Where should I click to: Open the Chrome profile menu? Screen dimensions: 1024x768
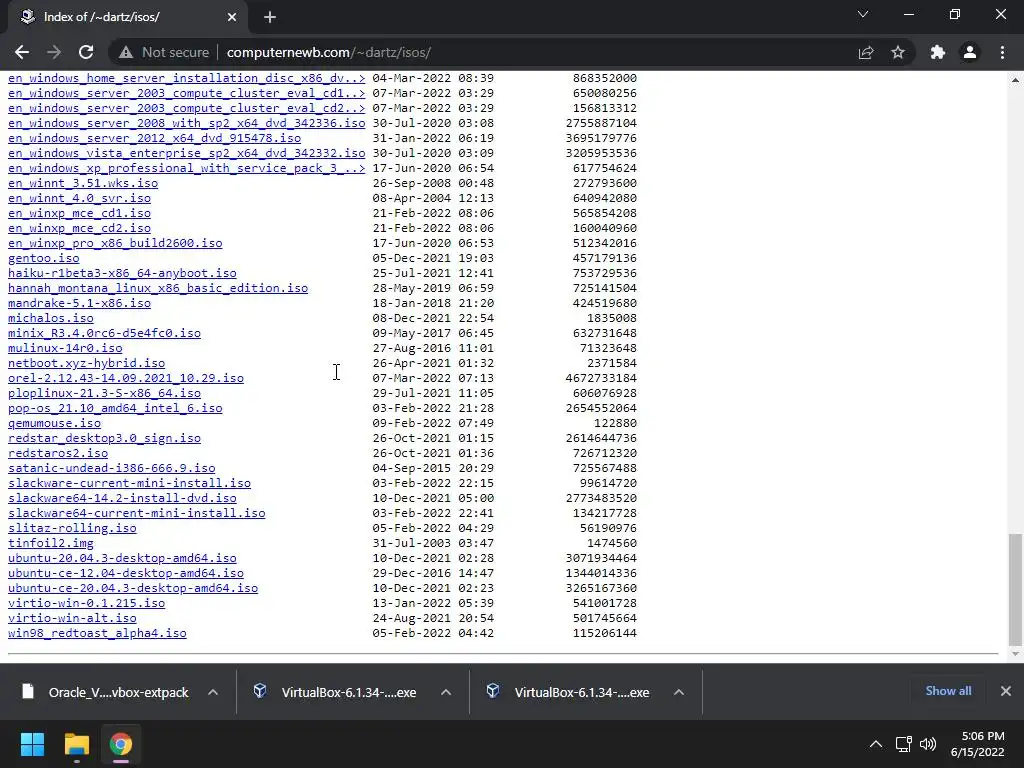pos(970,52)
